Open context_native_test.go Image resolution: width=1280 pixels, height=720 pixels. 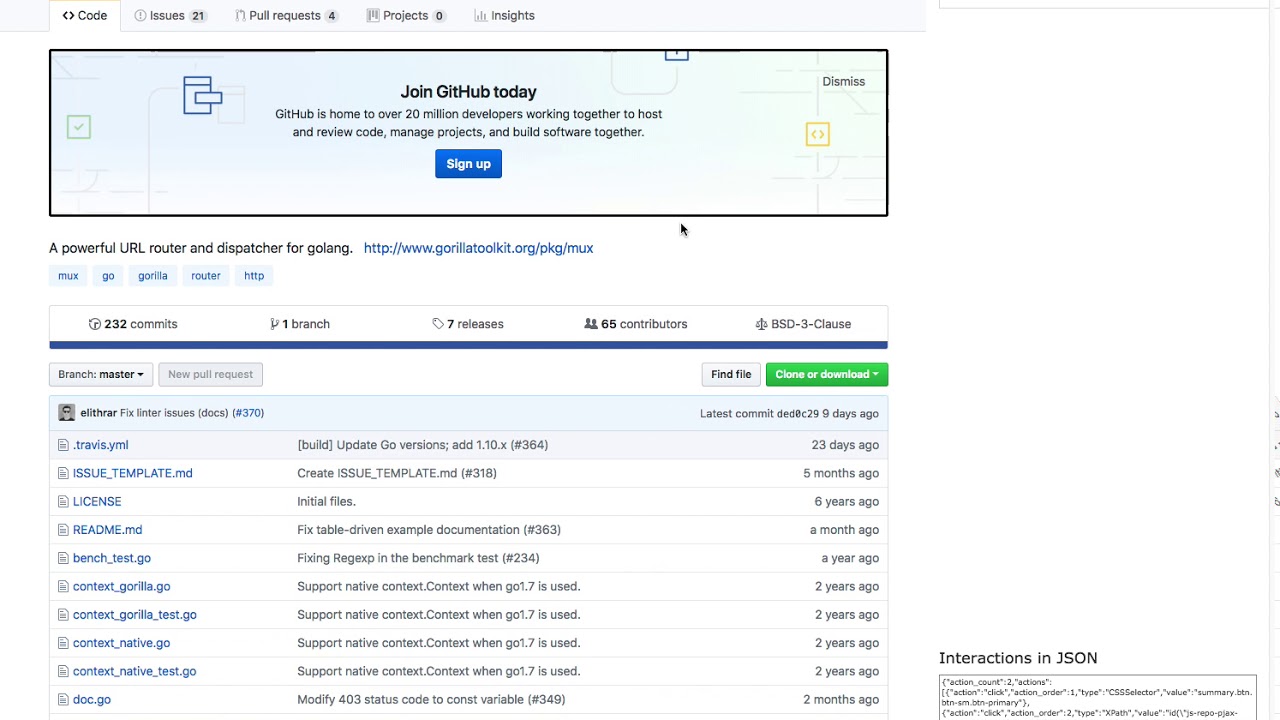click(x=134, y=671)
